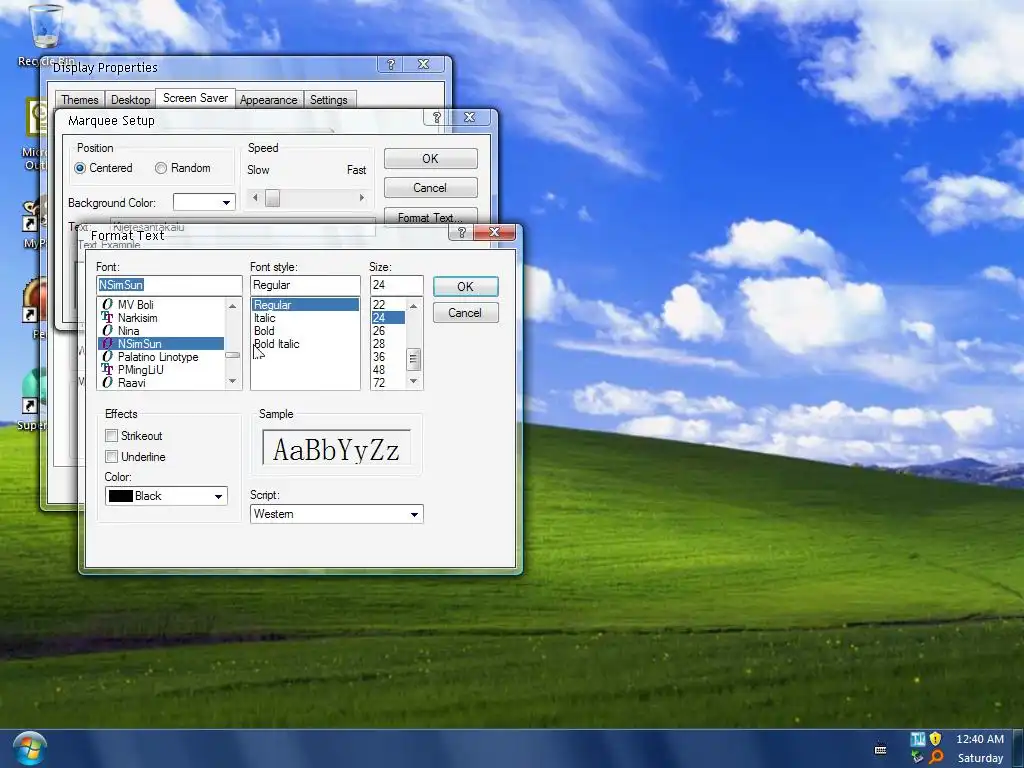Click the Font style input field
Screen dimensions: 1024x768
point(305,285)
